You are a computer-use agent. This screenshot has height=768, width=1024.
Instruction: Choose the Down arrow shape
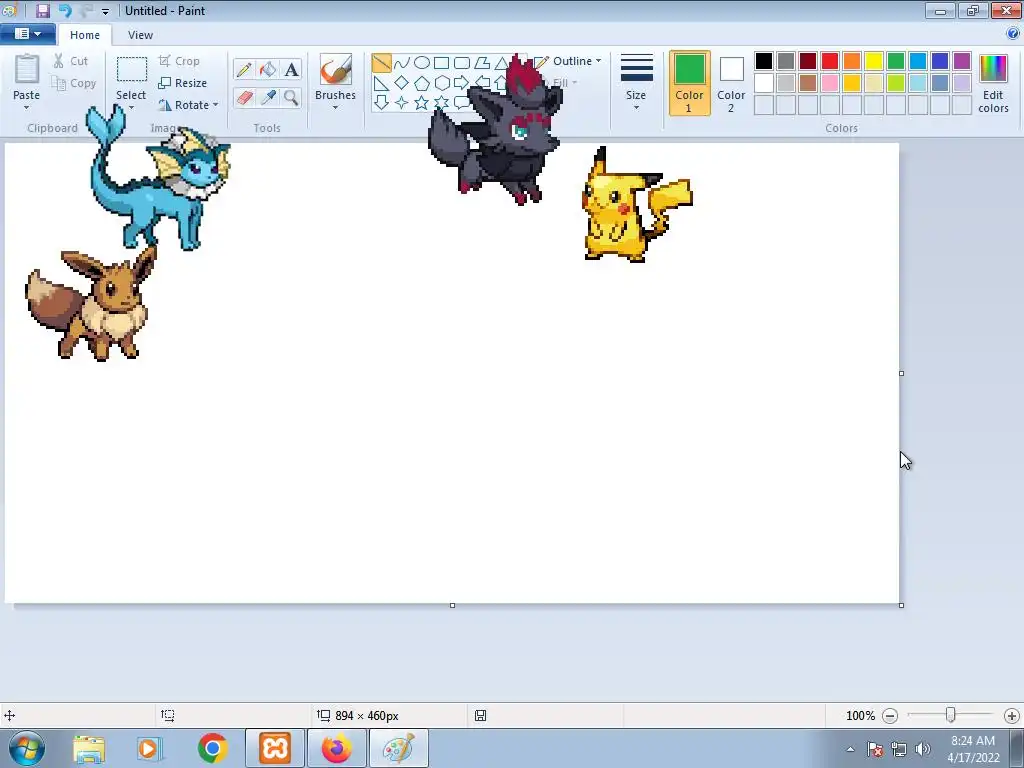point(381,103)
